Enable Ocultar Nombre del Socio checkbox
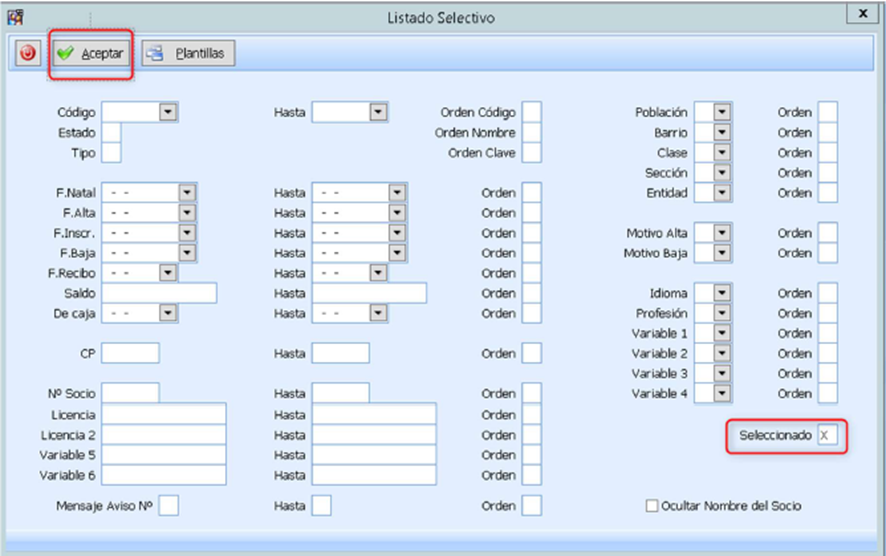This screenshot has height=556, width=886. [x=652, y=506]
